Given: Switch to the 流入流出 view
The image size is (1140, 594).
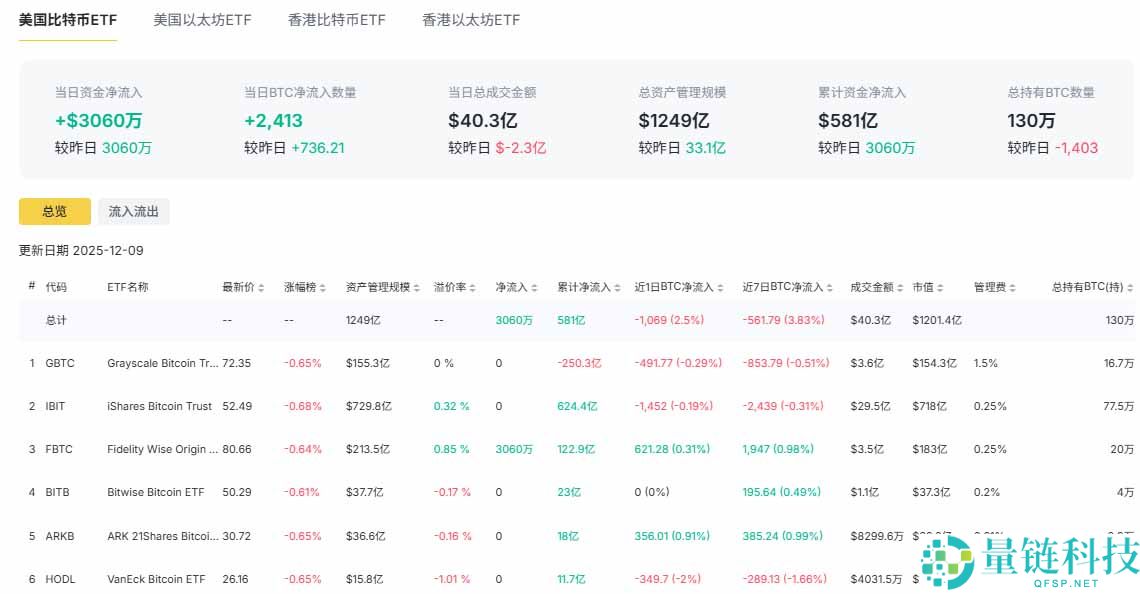Looking at the screenshot, I should pos(133,211).
